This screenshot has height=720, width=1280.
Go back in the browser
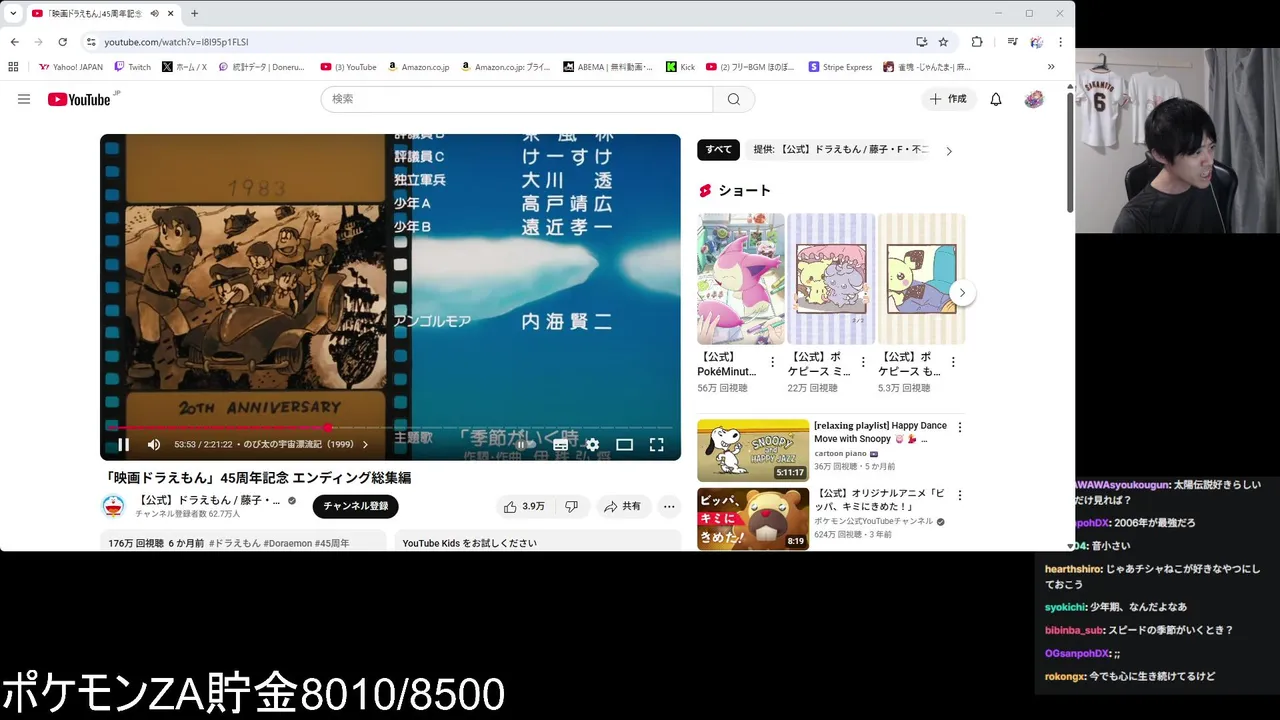[14, 42]
